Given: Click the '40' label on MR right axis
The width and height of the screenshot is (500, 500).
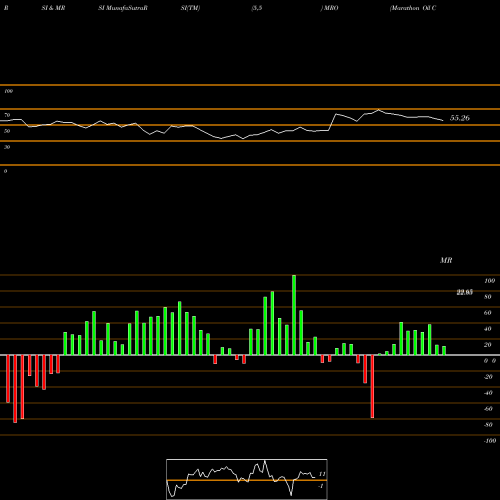Looking at the screenshot, I should tap(488, 329).
